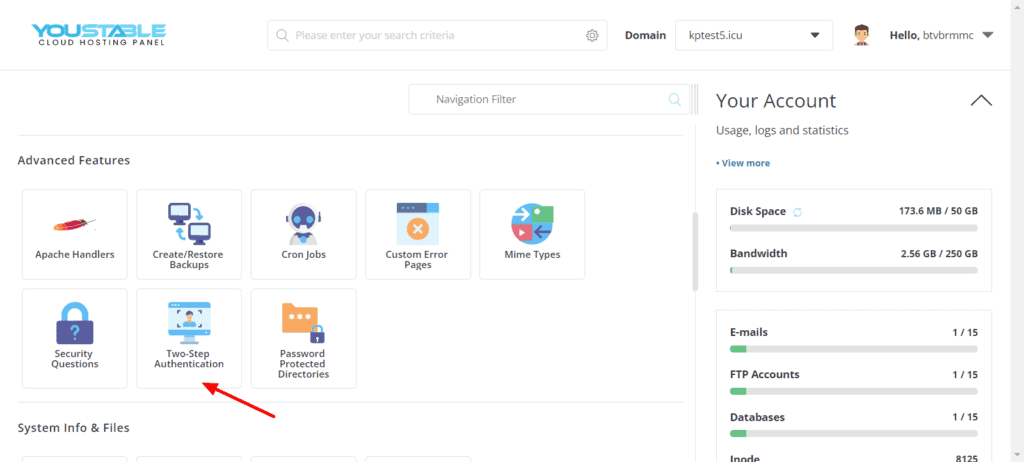Refresh the Disk Space usage

[x=797, y=212]
